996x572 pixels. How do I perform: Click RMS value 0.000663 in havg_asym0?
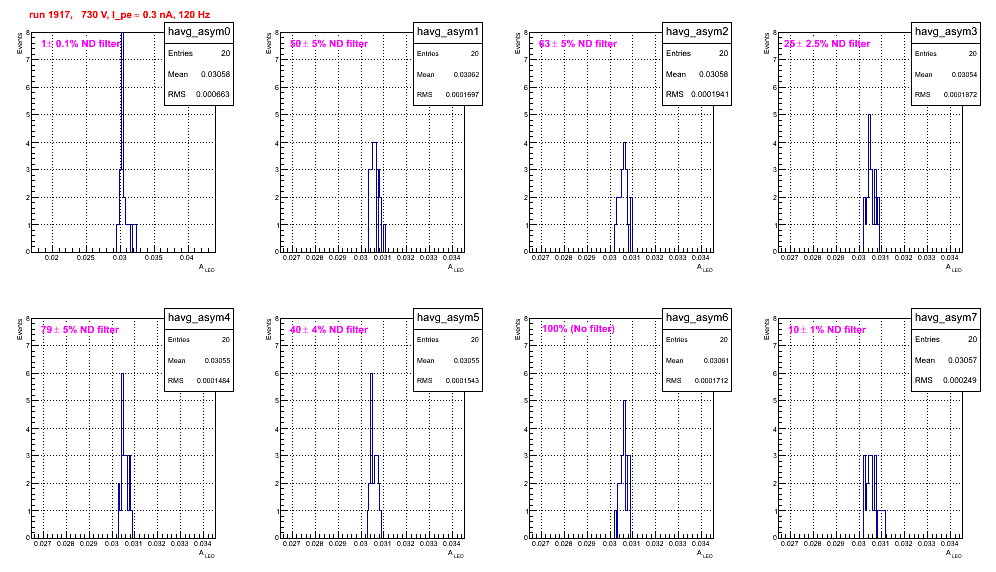click(x=213, y=94)
